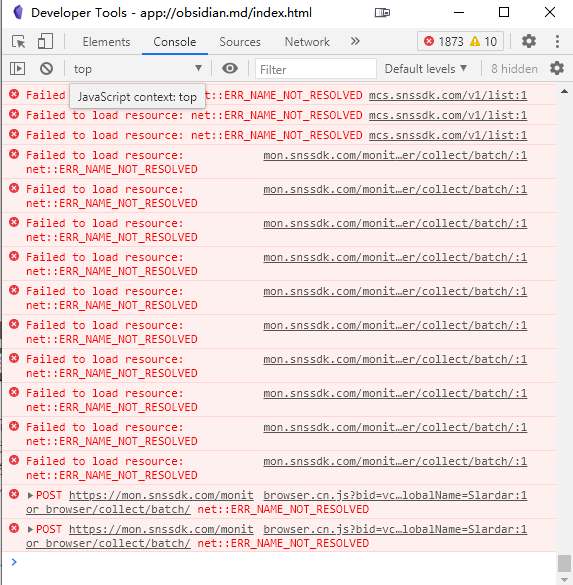The width and height of the screenshot is (573, 585).
Task: Open console settings gear
Action: (557, 68)
